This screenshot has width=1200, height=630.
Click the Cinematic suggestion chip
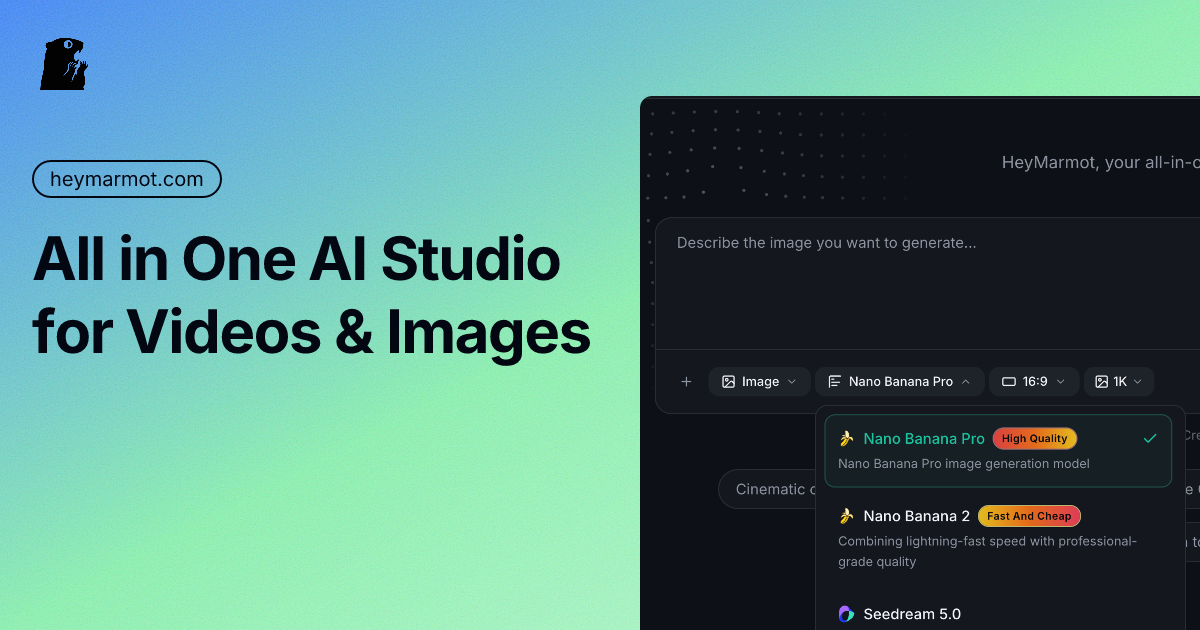tap(768, 489)
